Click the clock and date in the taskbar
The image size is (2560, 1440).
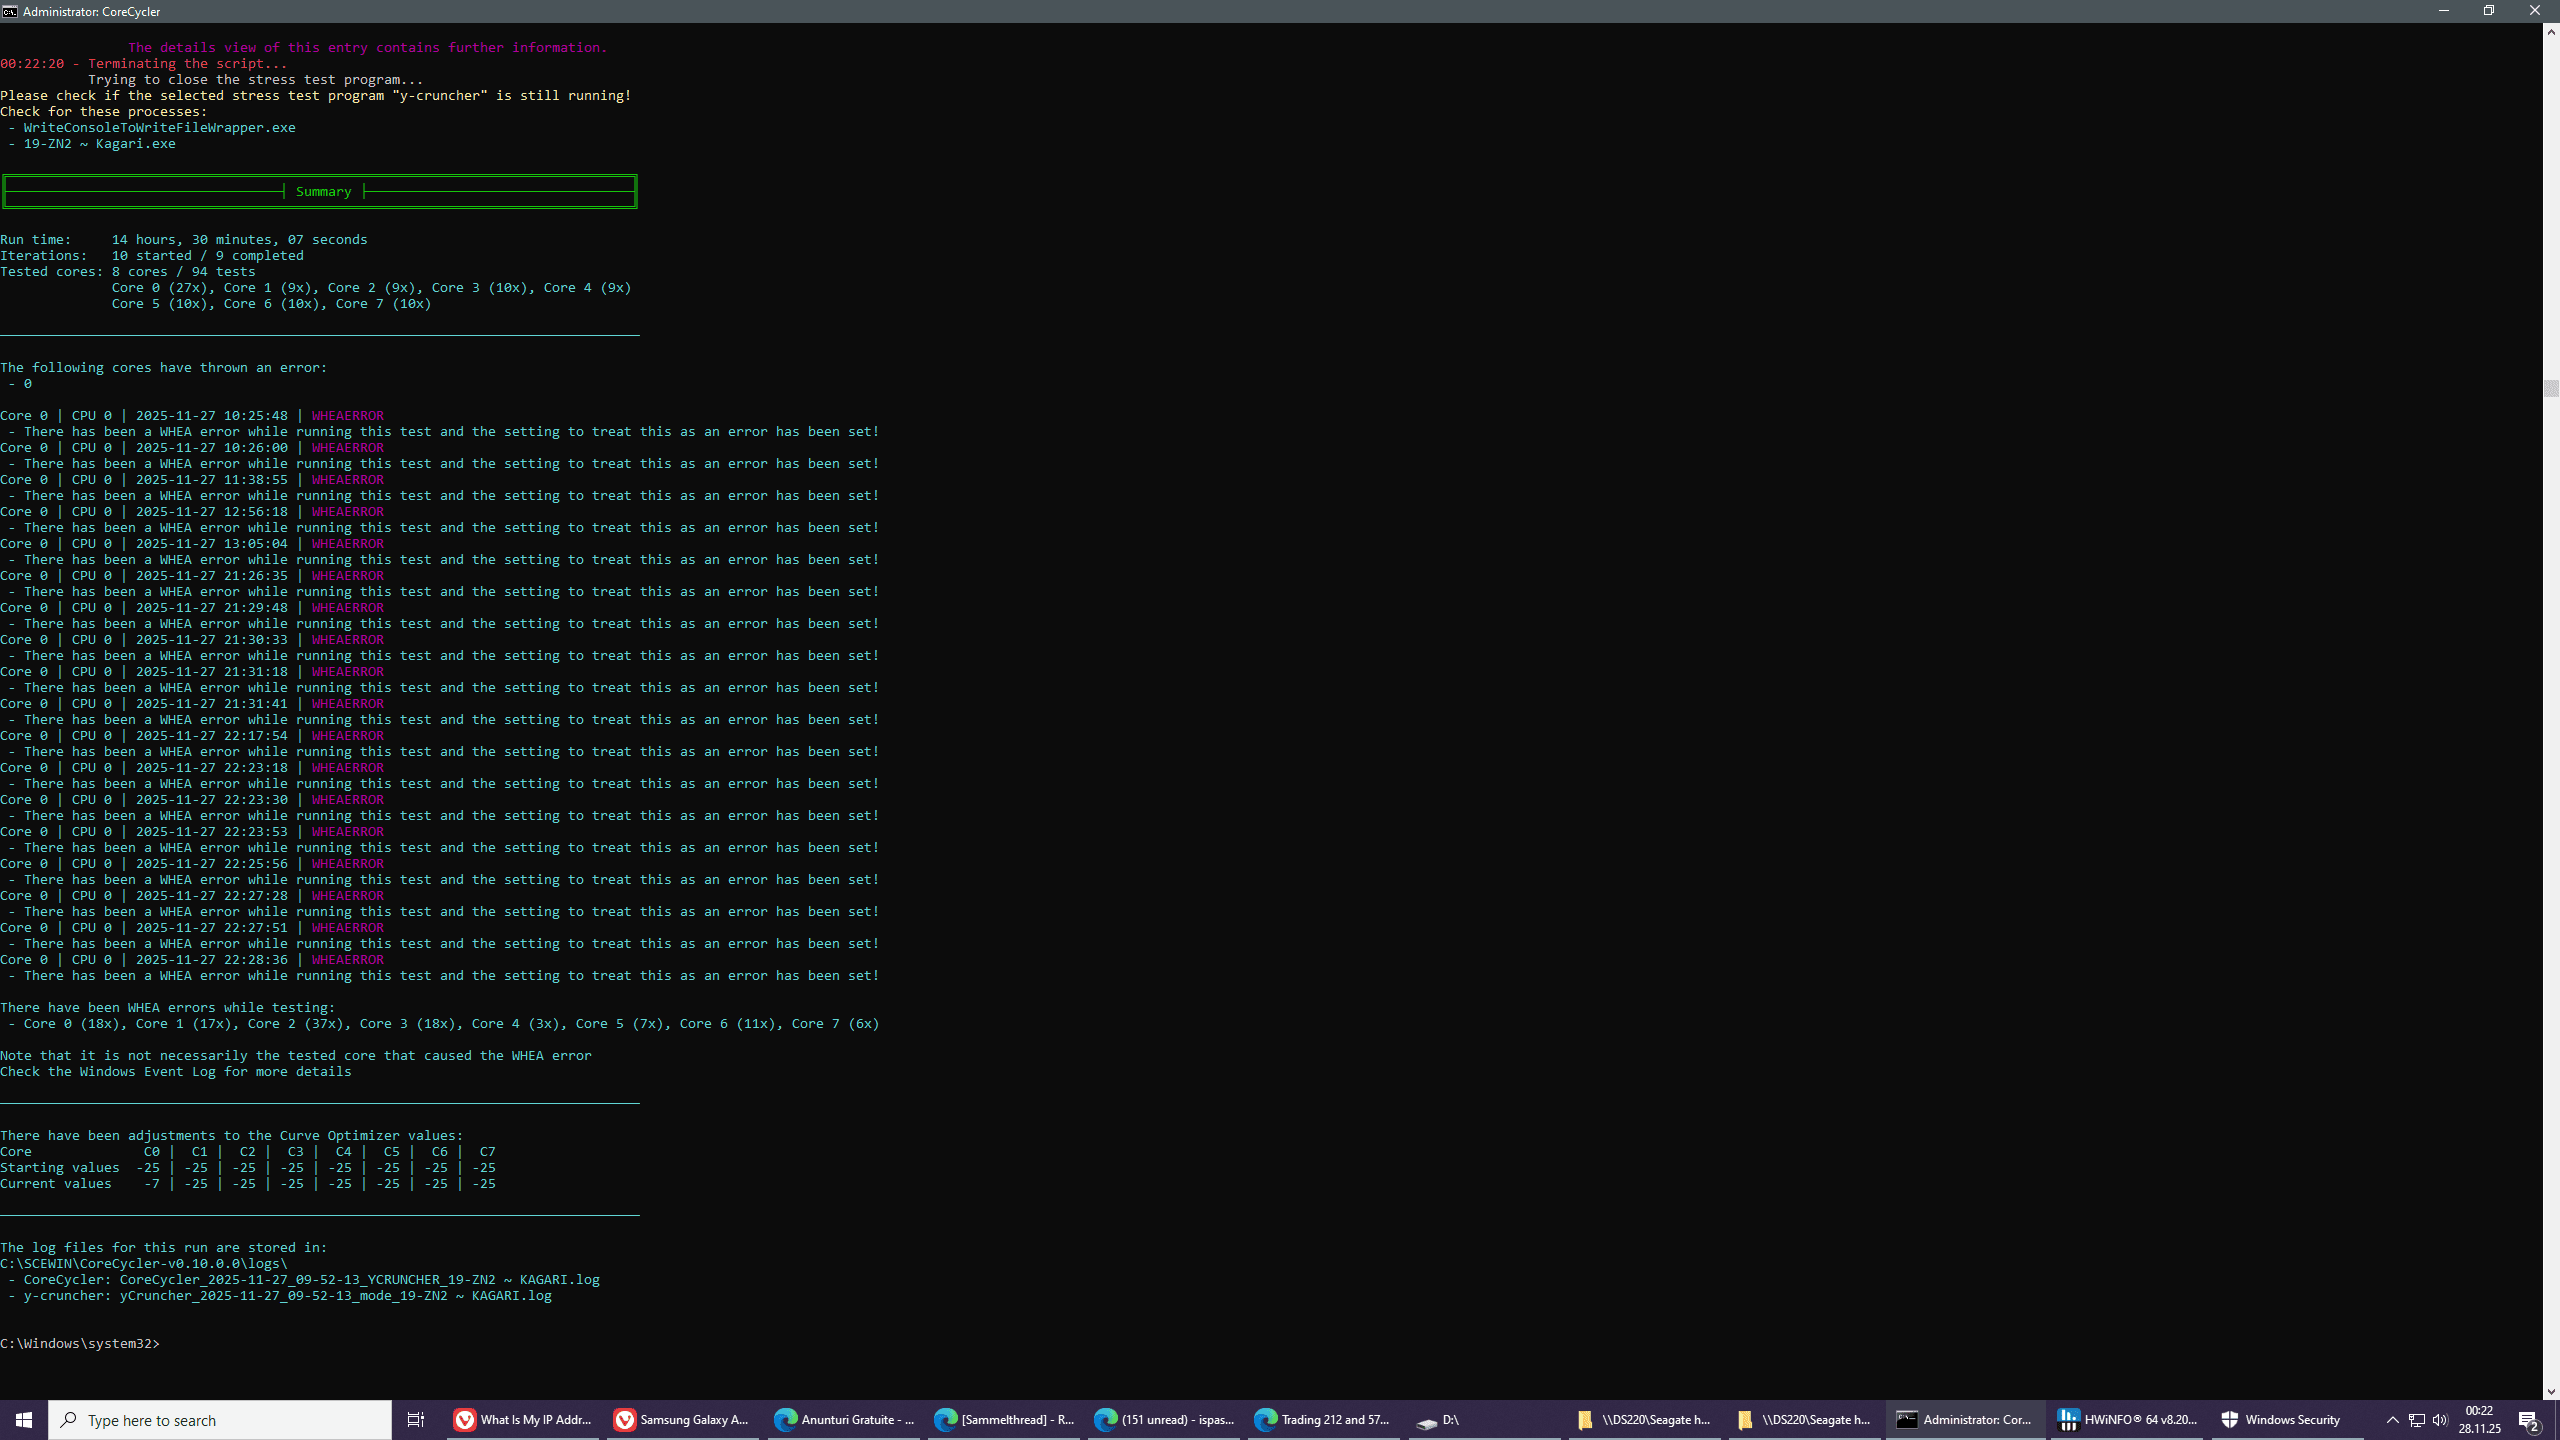(2480, 1419)
